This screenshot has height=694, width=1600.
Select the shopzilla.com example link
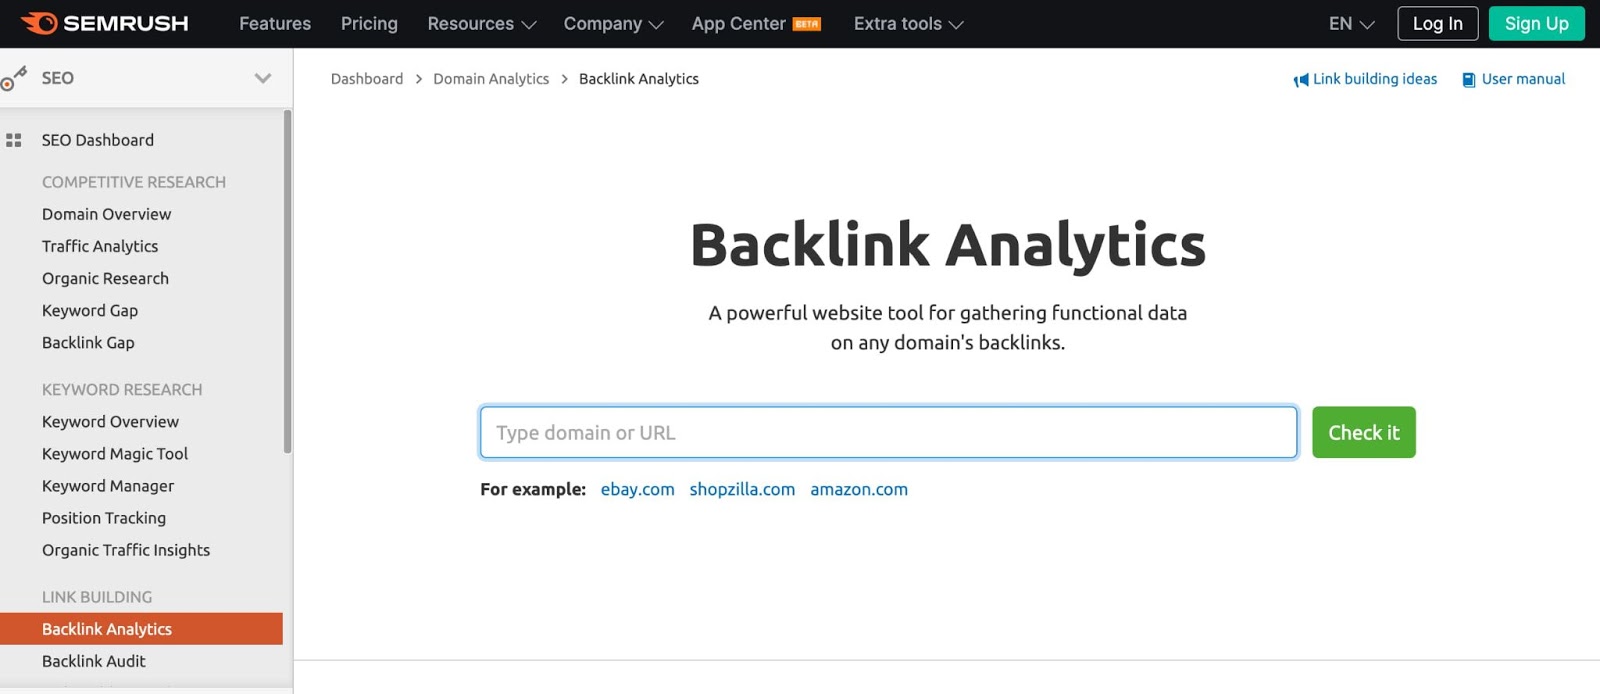tap(742, 489)
